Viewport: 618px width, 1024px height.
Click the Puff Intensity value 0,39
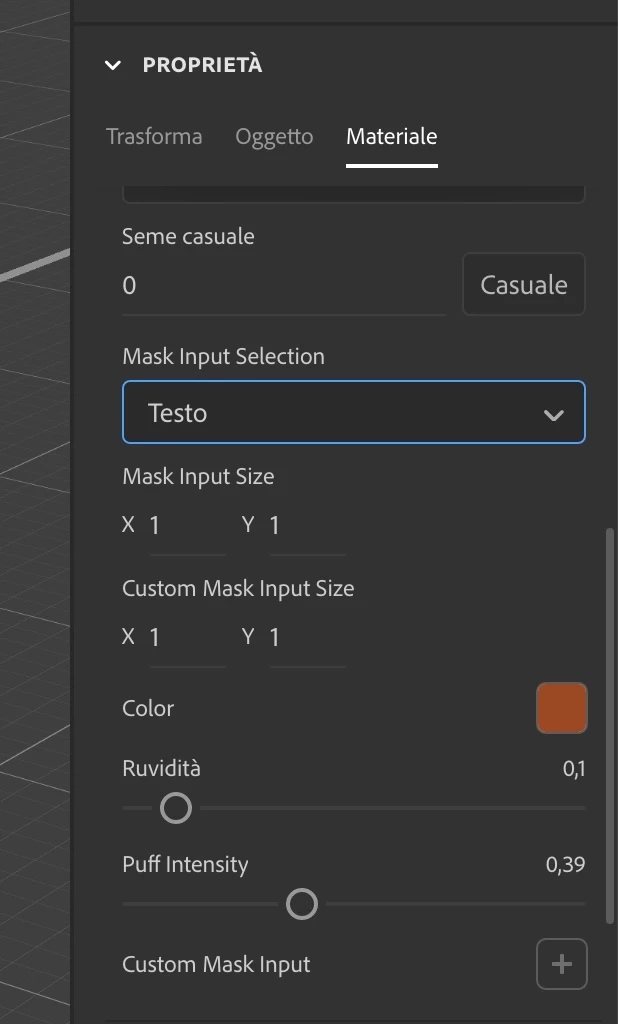pos(566,865)
